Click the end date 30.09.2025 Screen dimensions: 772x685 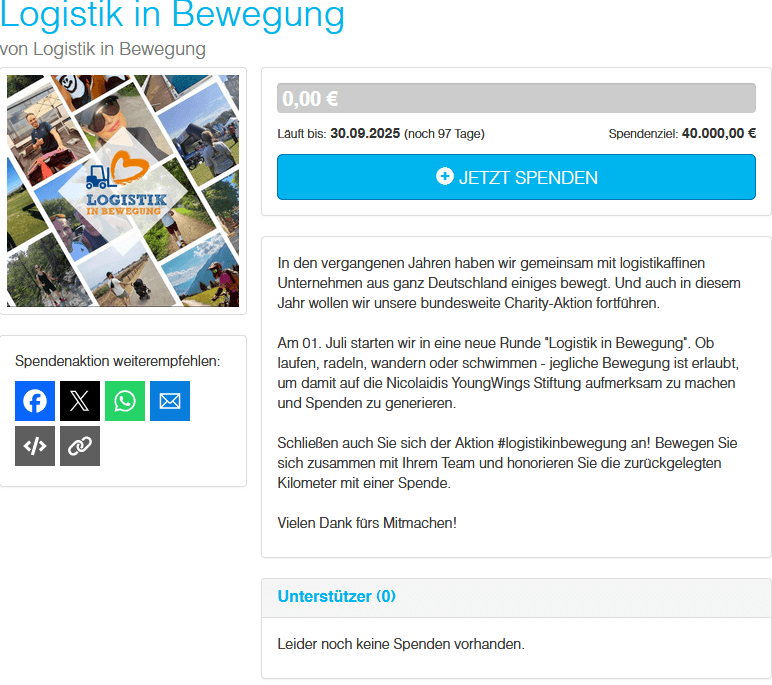[x=364, y=134]
